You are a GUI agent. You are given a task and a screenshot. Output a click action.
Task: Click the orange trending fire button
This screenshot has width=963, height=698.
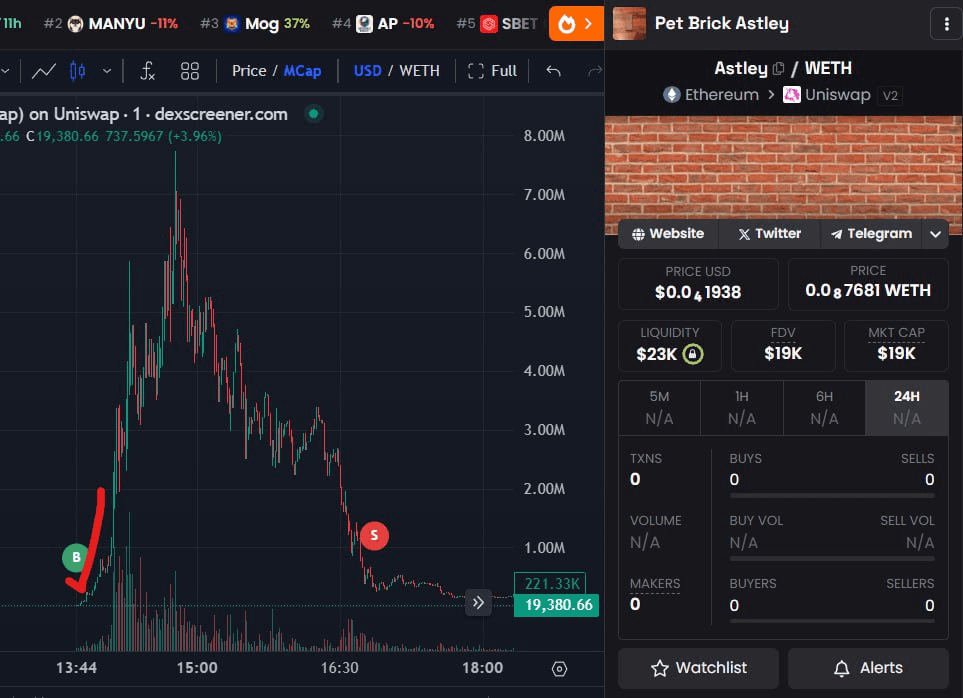575,24
